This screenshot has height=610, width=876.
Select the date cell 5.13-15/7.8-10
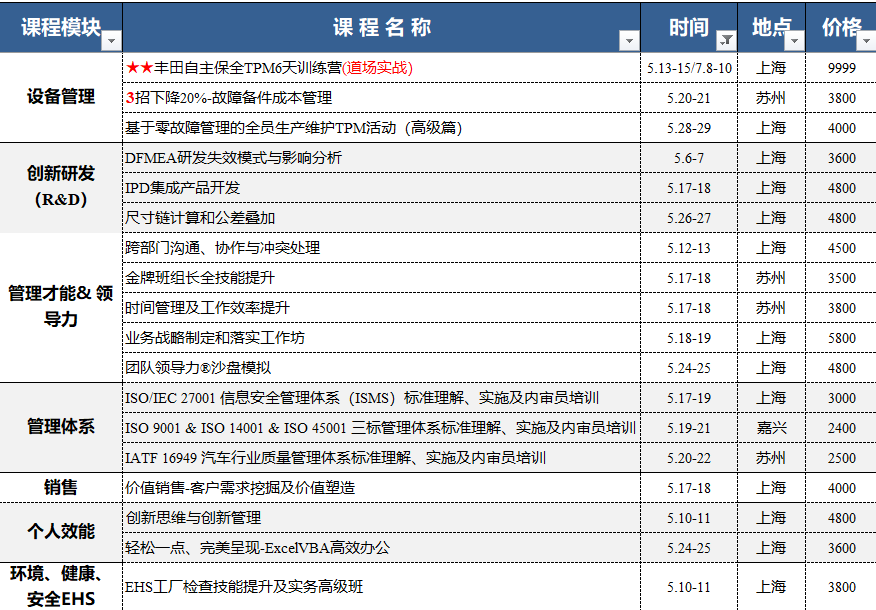(689, 68)
